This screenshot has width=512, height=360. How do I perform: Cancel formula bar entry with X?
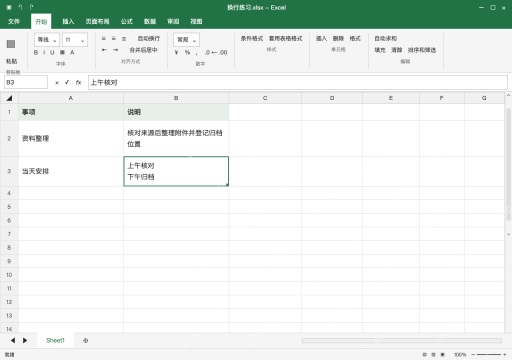coord(57,83)
